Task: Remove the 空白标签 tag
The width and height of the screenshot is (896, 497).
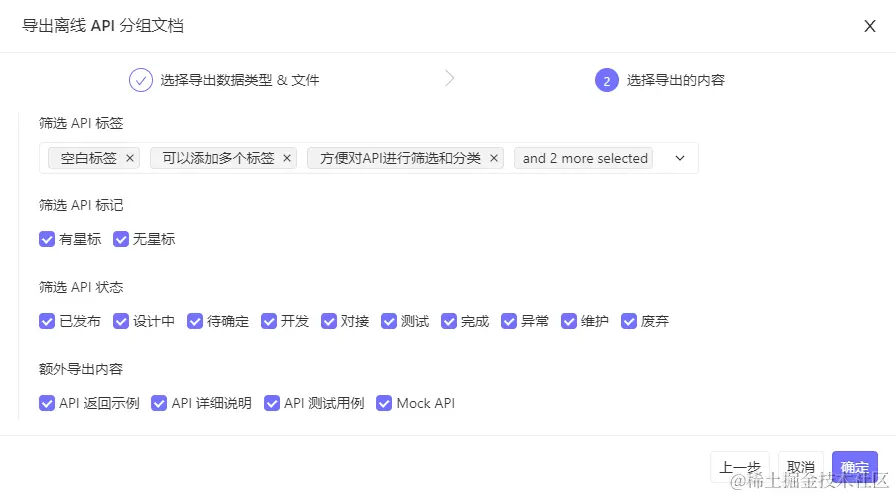Action: pos(130,158)
